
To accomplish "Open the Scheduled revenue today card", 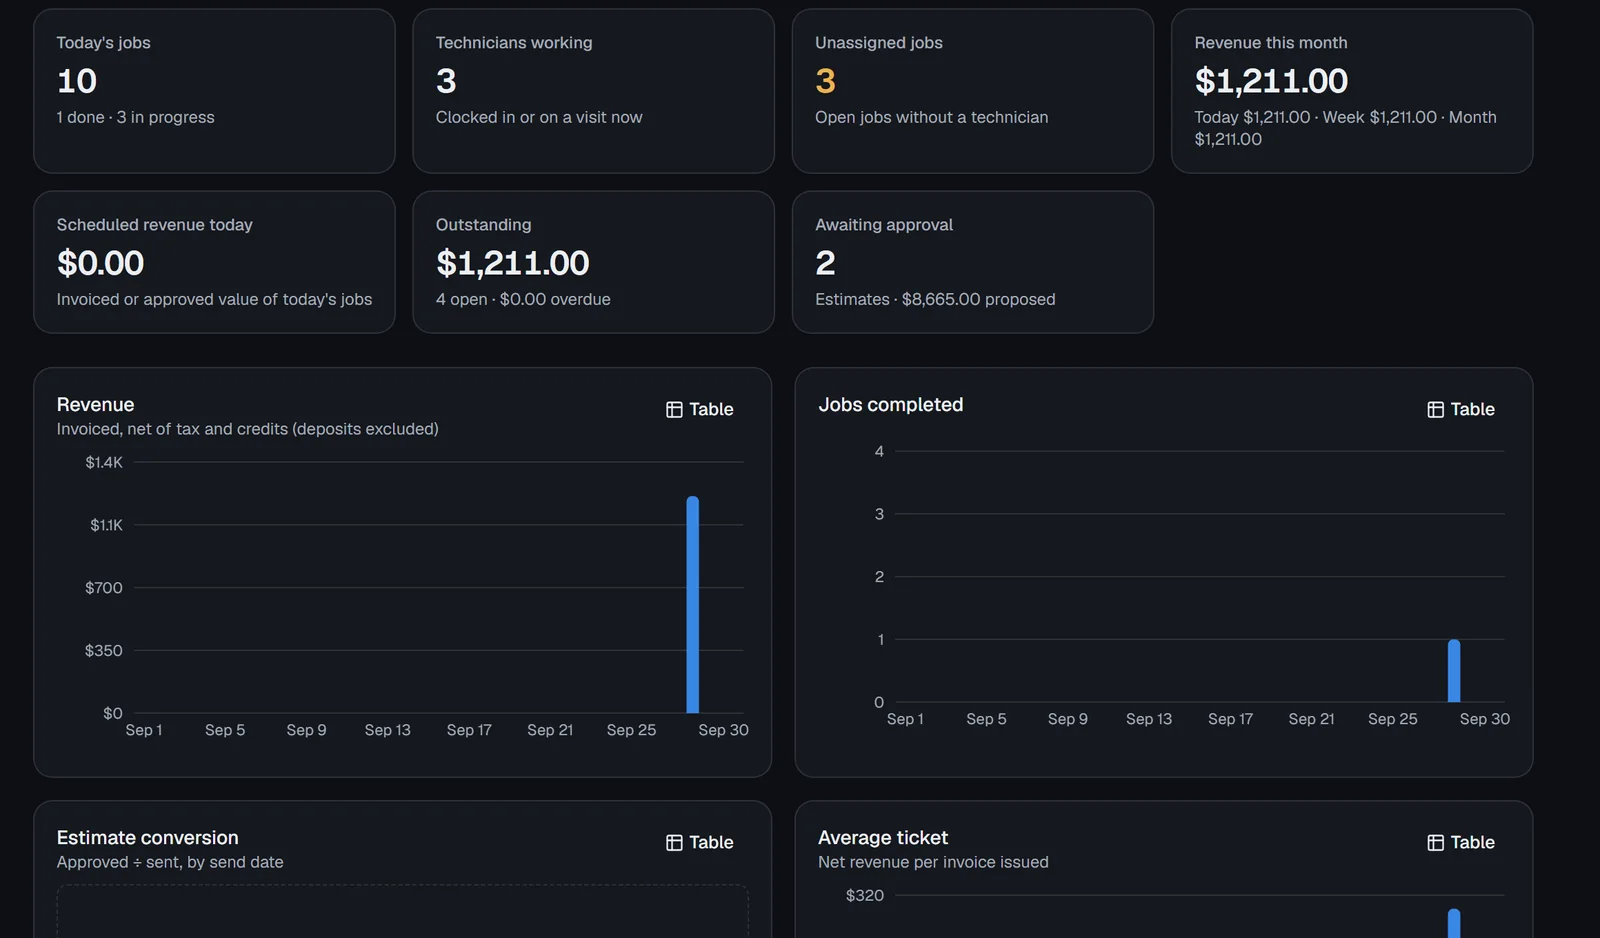I will pos(214,262).
